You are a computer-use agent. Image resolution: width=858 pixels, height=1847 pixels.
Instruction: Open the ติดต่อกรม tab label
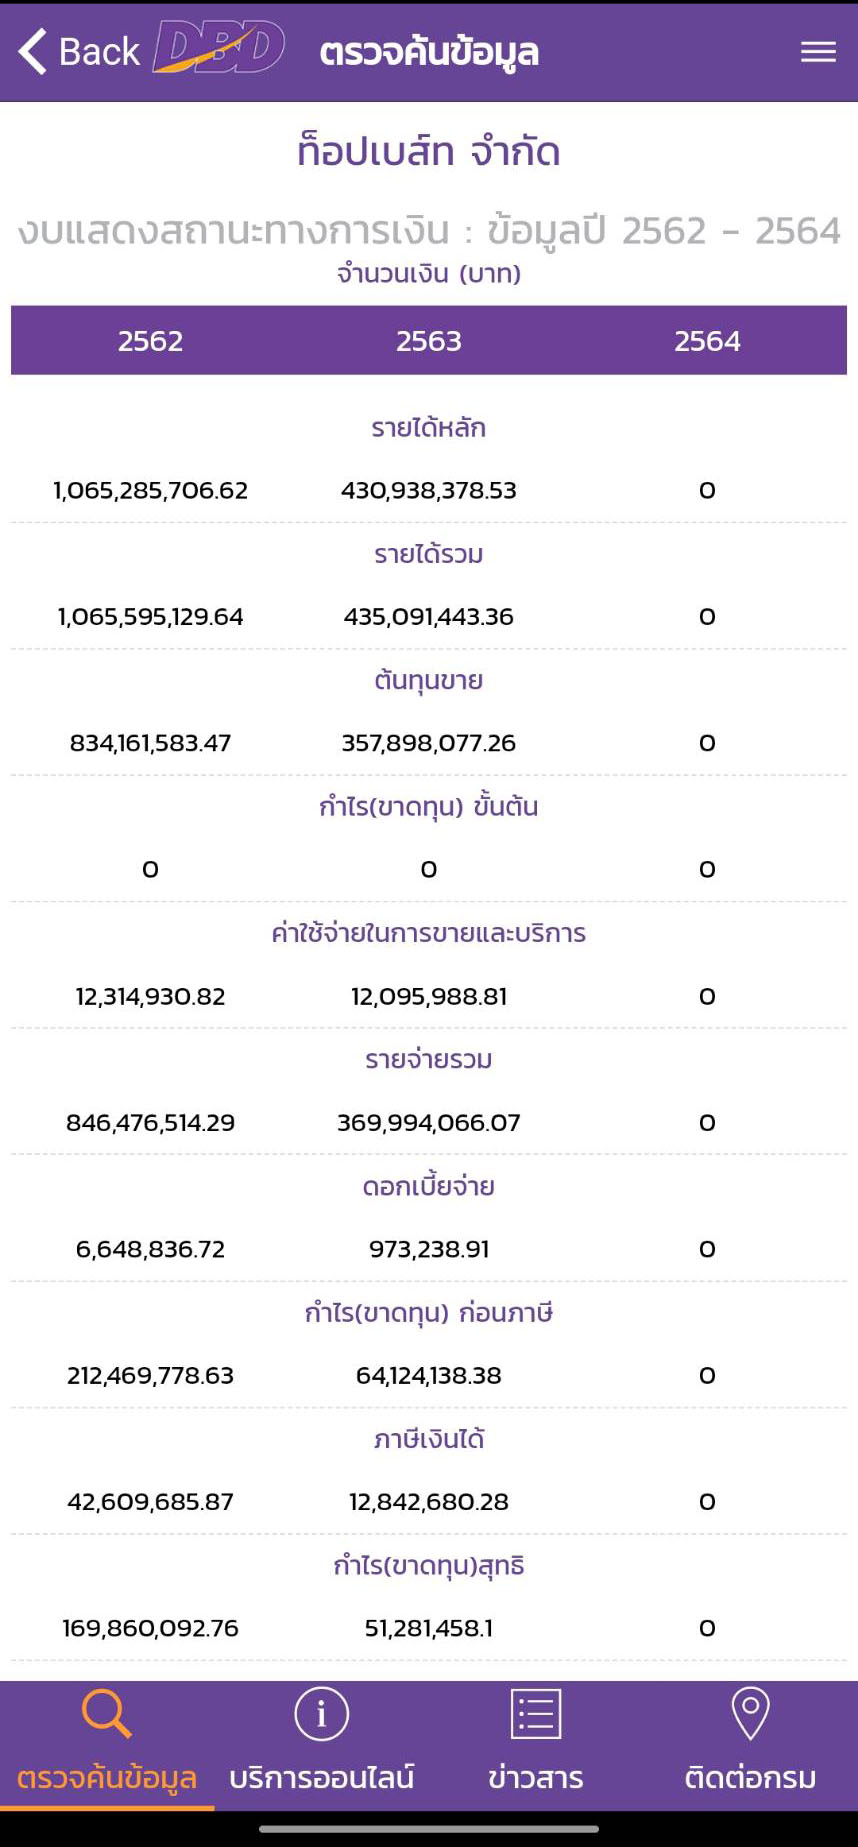coord(750,1777)
